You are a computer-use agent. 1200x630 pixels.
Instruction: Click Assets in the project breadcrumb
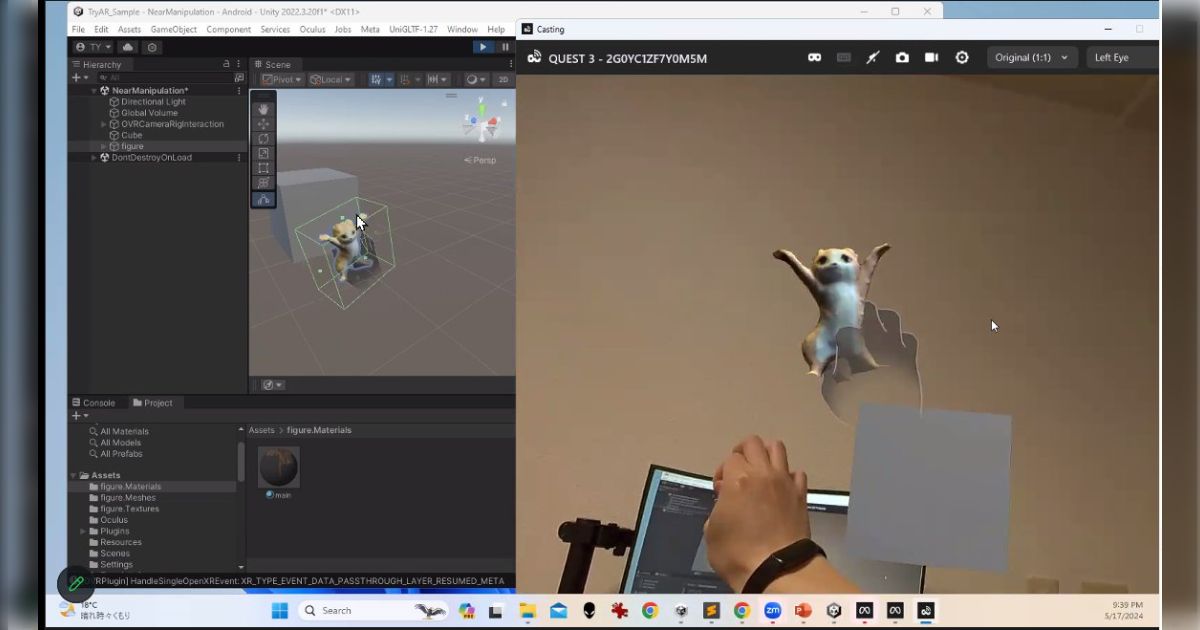coord(261,430)
